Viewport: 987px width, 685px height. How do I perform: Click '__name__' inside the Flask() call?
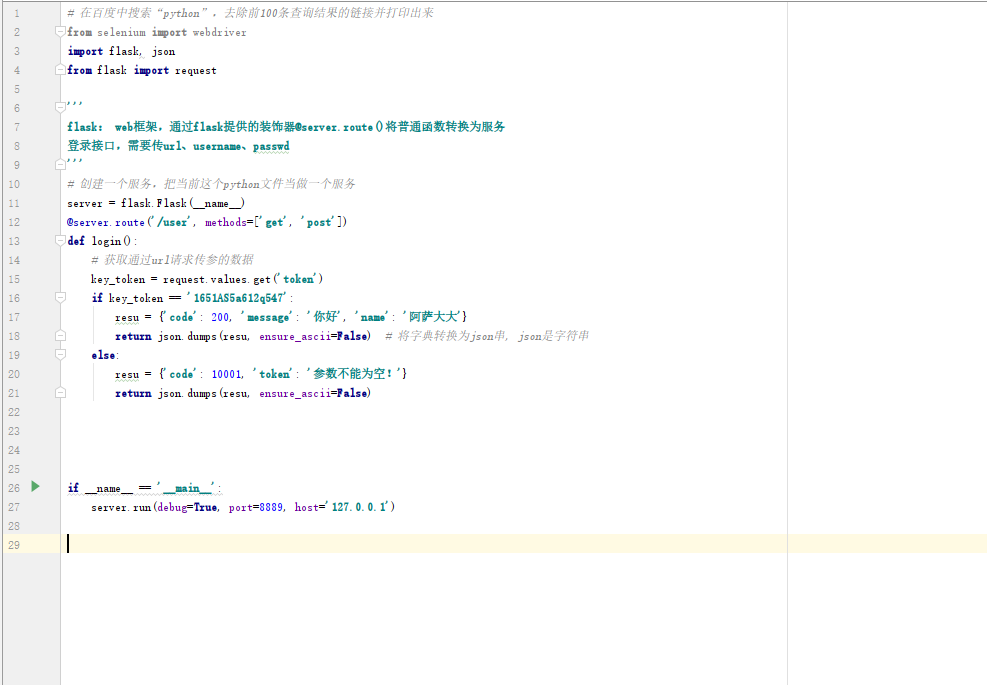pos(217,203)
